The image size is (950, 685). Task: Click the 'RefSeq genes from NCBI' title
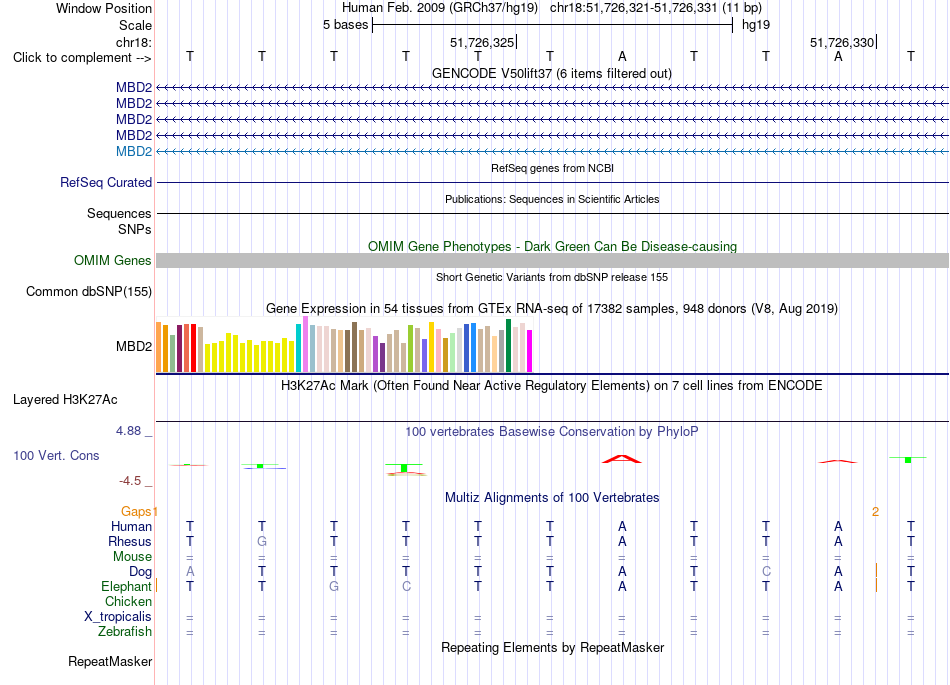(x=552, y=168)
